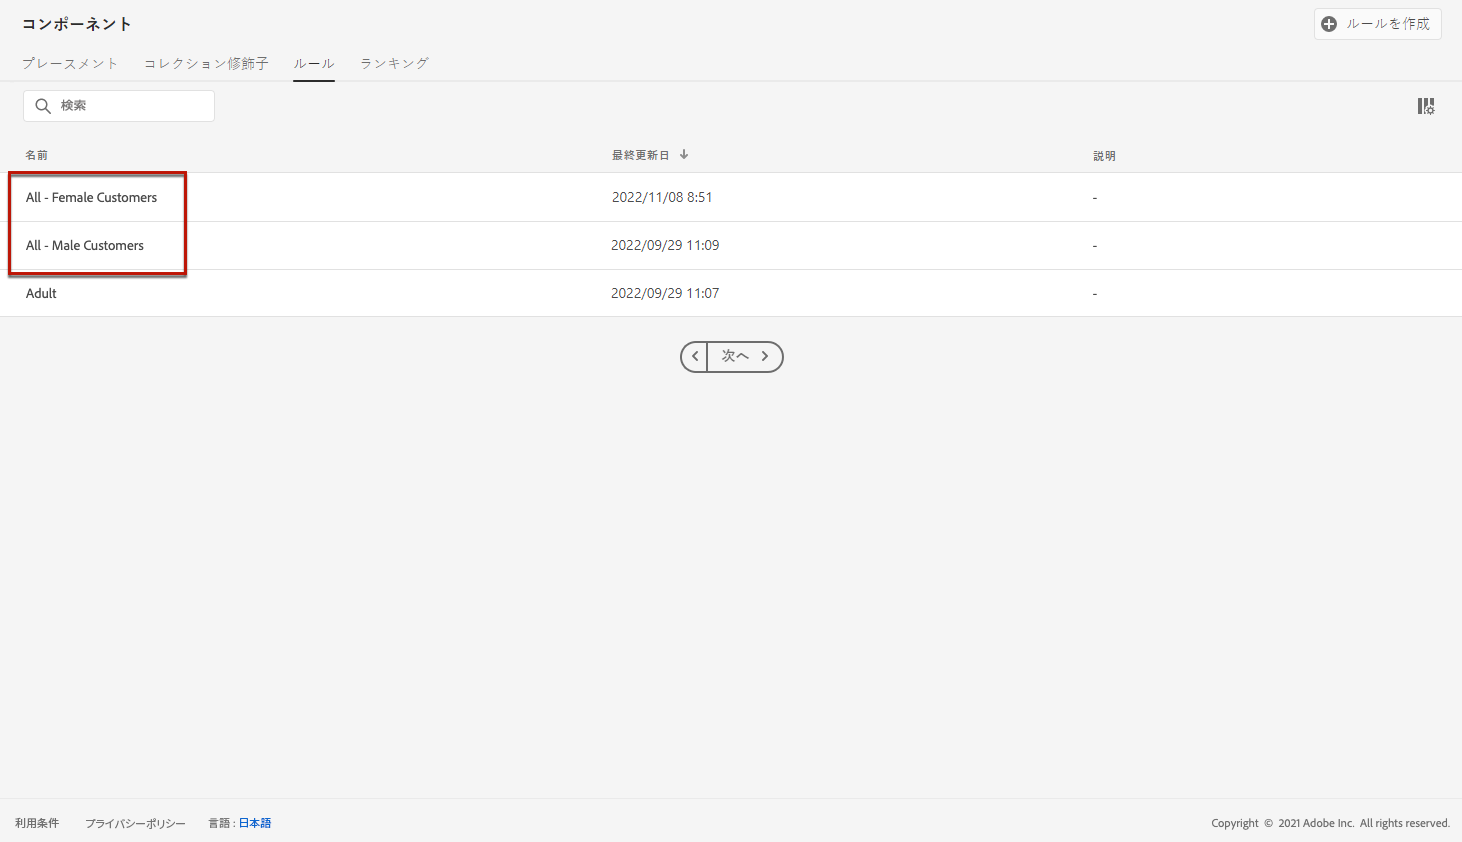Open the Adult rule

[41, 293]
